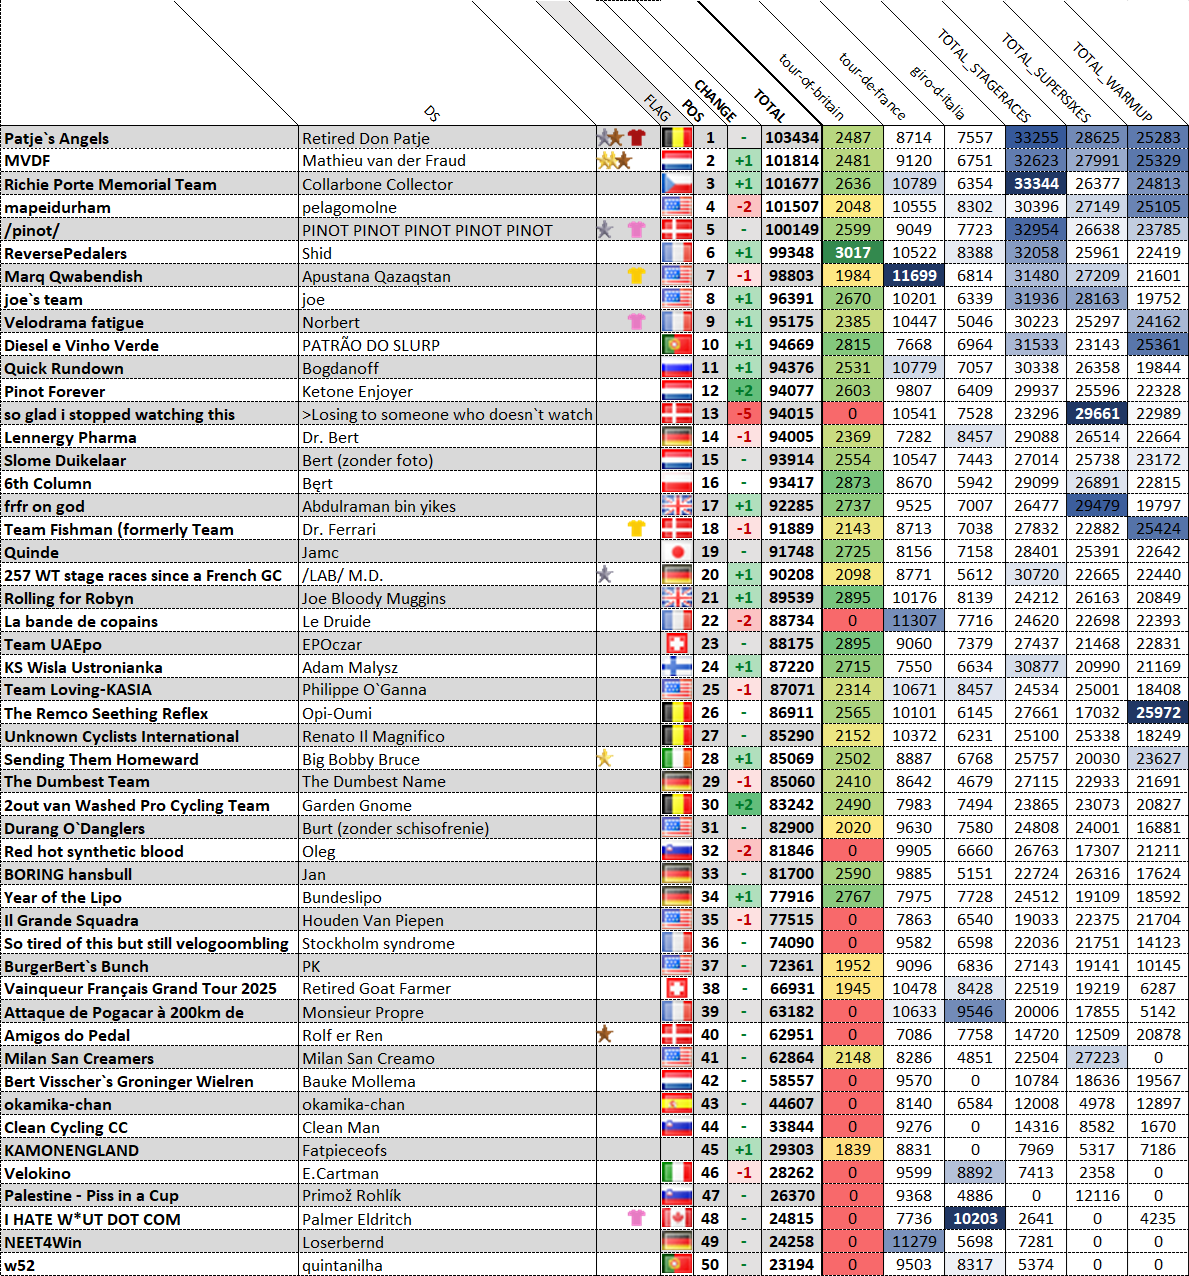
Task: Click the pink jersey in the /pinot/ row
Action: tap(636, 230)
